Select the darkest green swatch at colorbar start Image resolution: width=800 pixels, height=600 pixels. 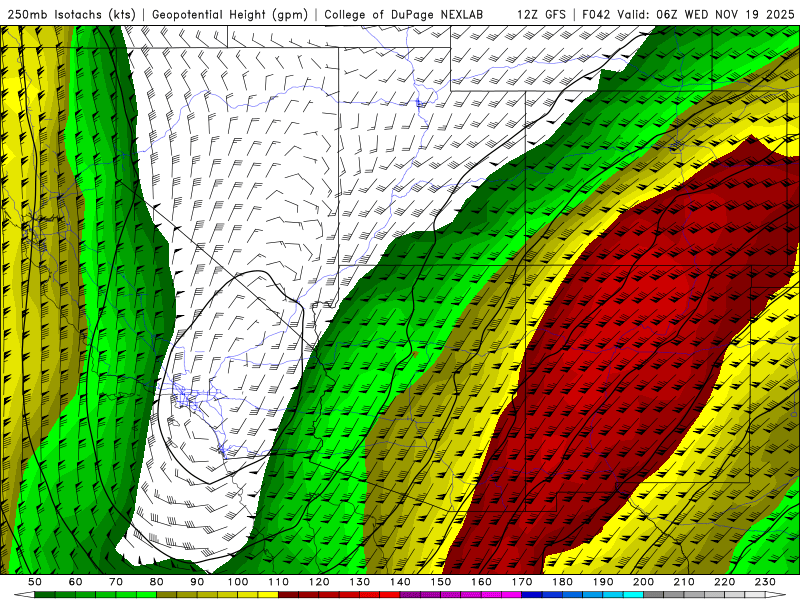pyautogui.click(x=44, y=595)
